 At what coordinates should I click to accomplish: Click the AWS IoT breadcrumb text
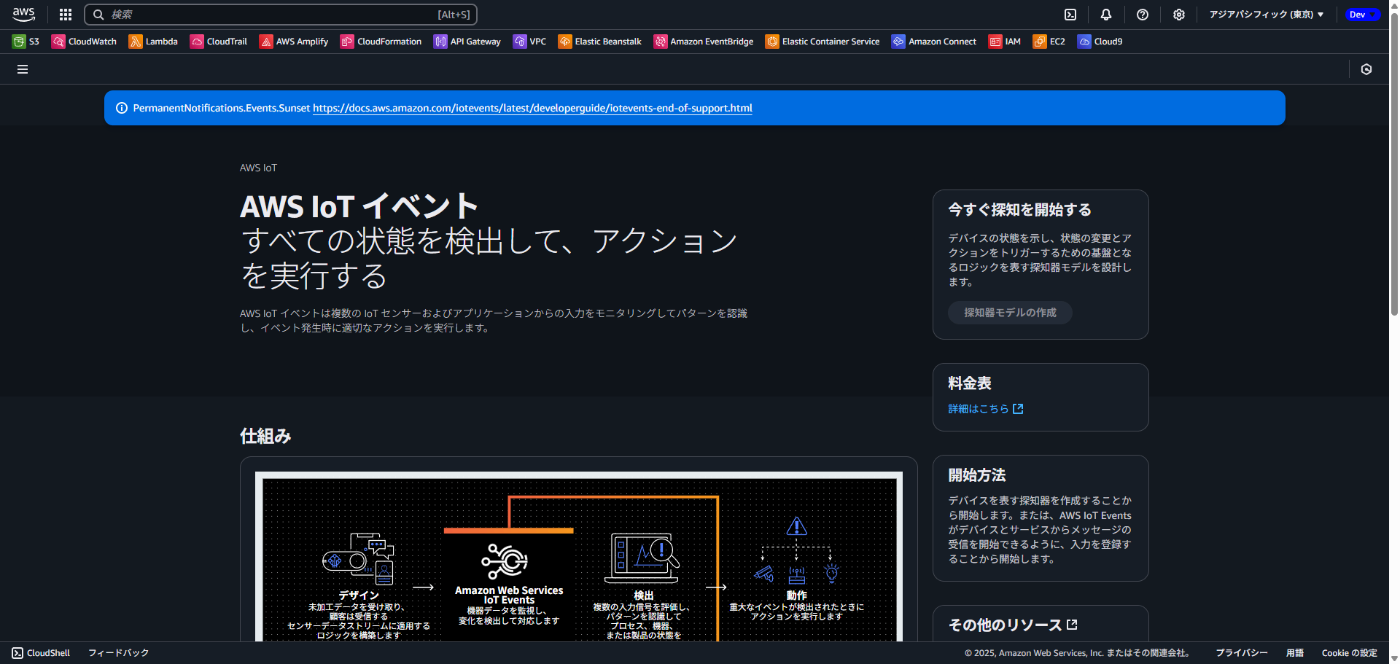pyautogui.click(x=258, y=168)
